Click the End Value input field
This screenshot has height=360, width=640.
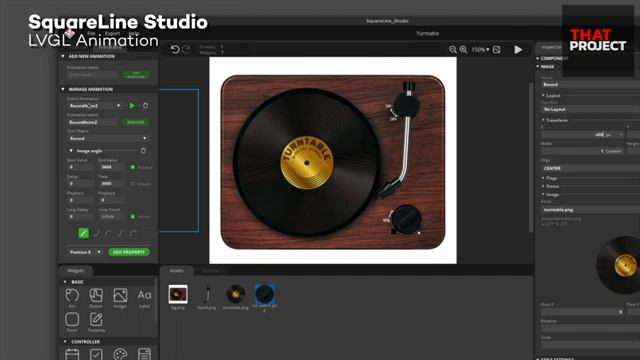(111, 167)
